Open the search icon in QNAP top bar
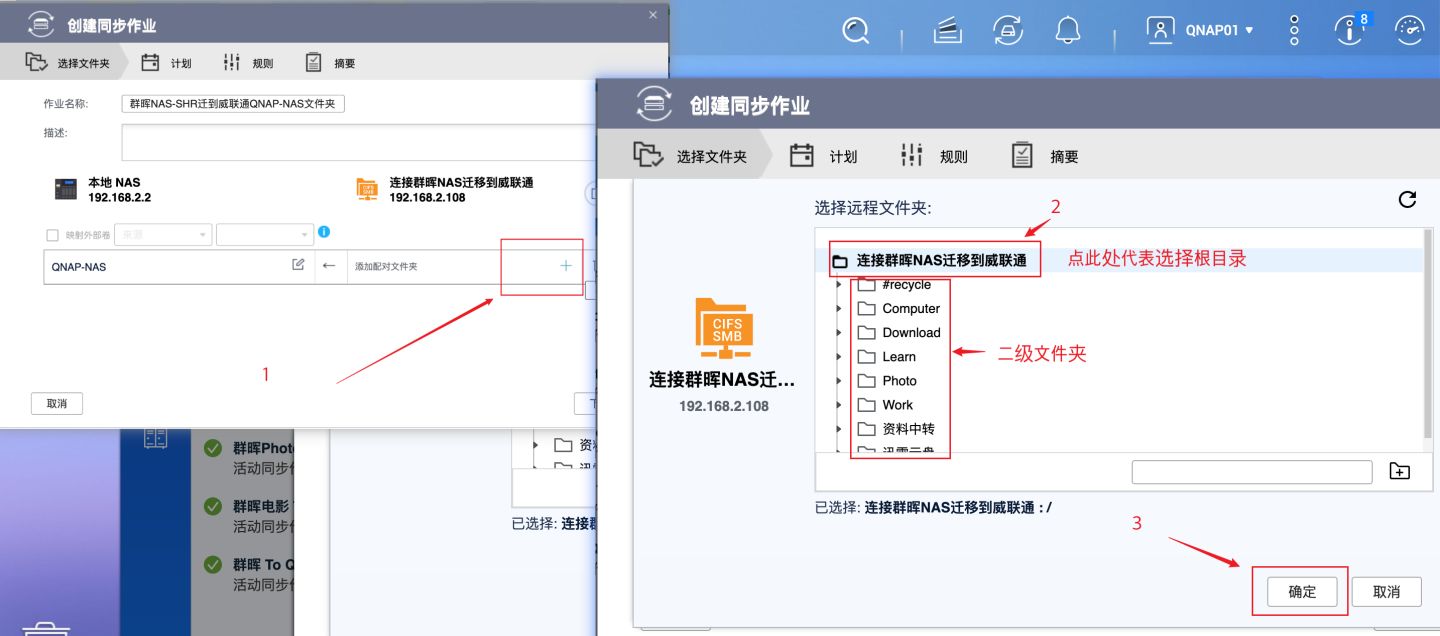Screen dimensions: 1440x636 [x=855, y=30]
